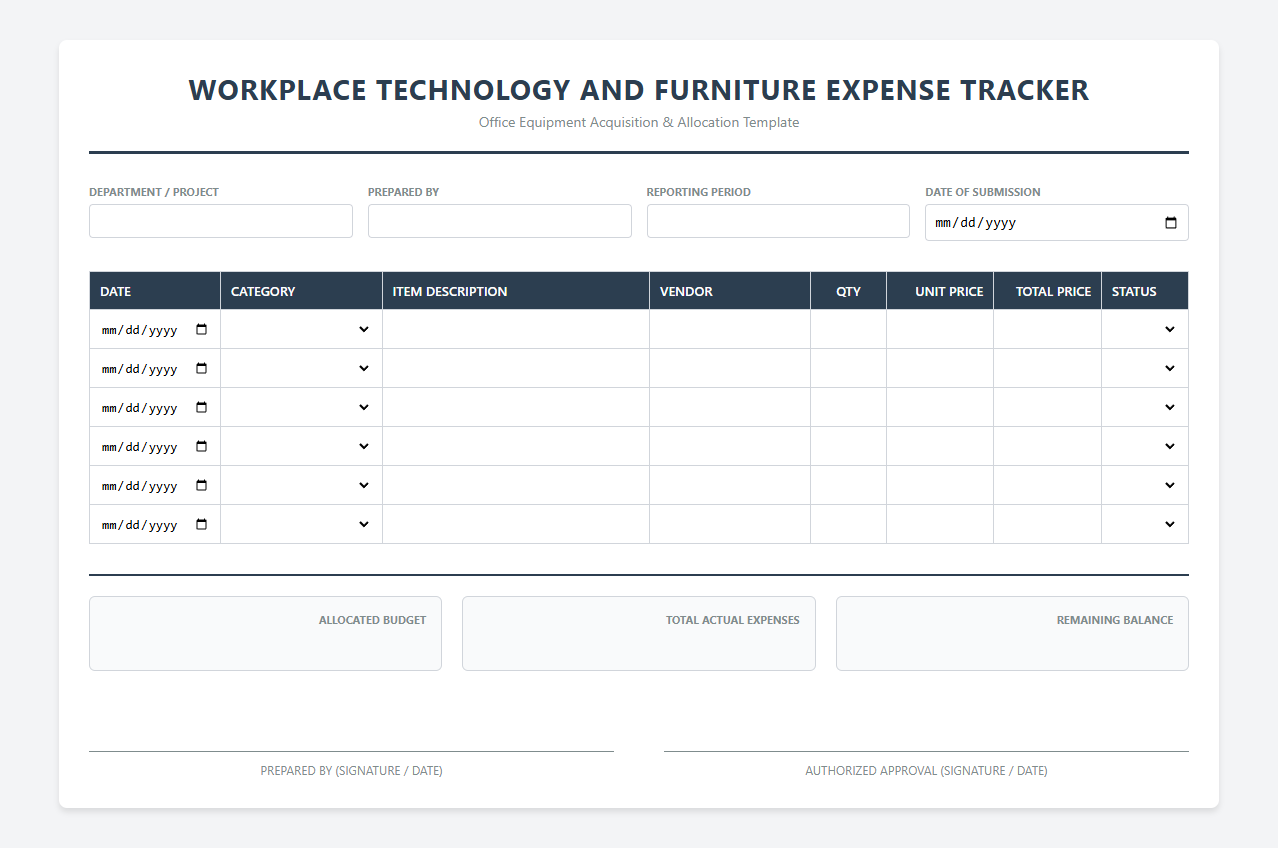This screenshot has height=848, width=1278.
Task: Select Unit Price cell in sixth row
Action: click(x=940, y=524)
